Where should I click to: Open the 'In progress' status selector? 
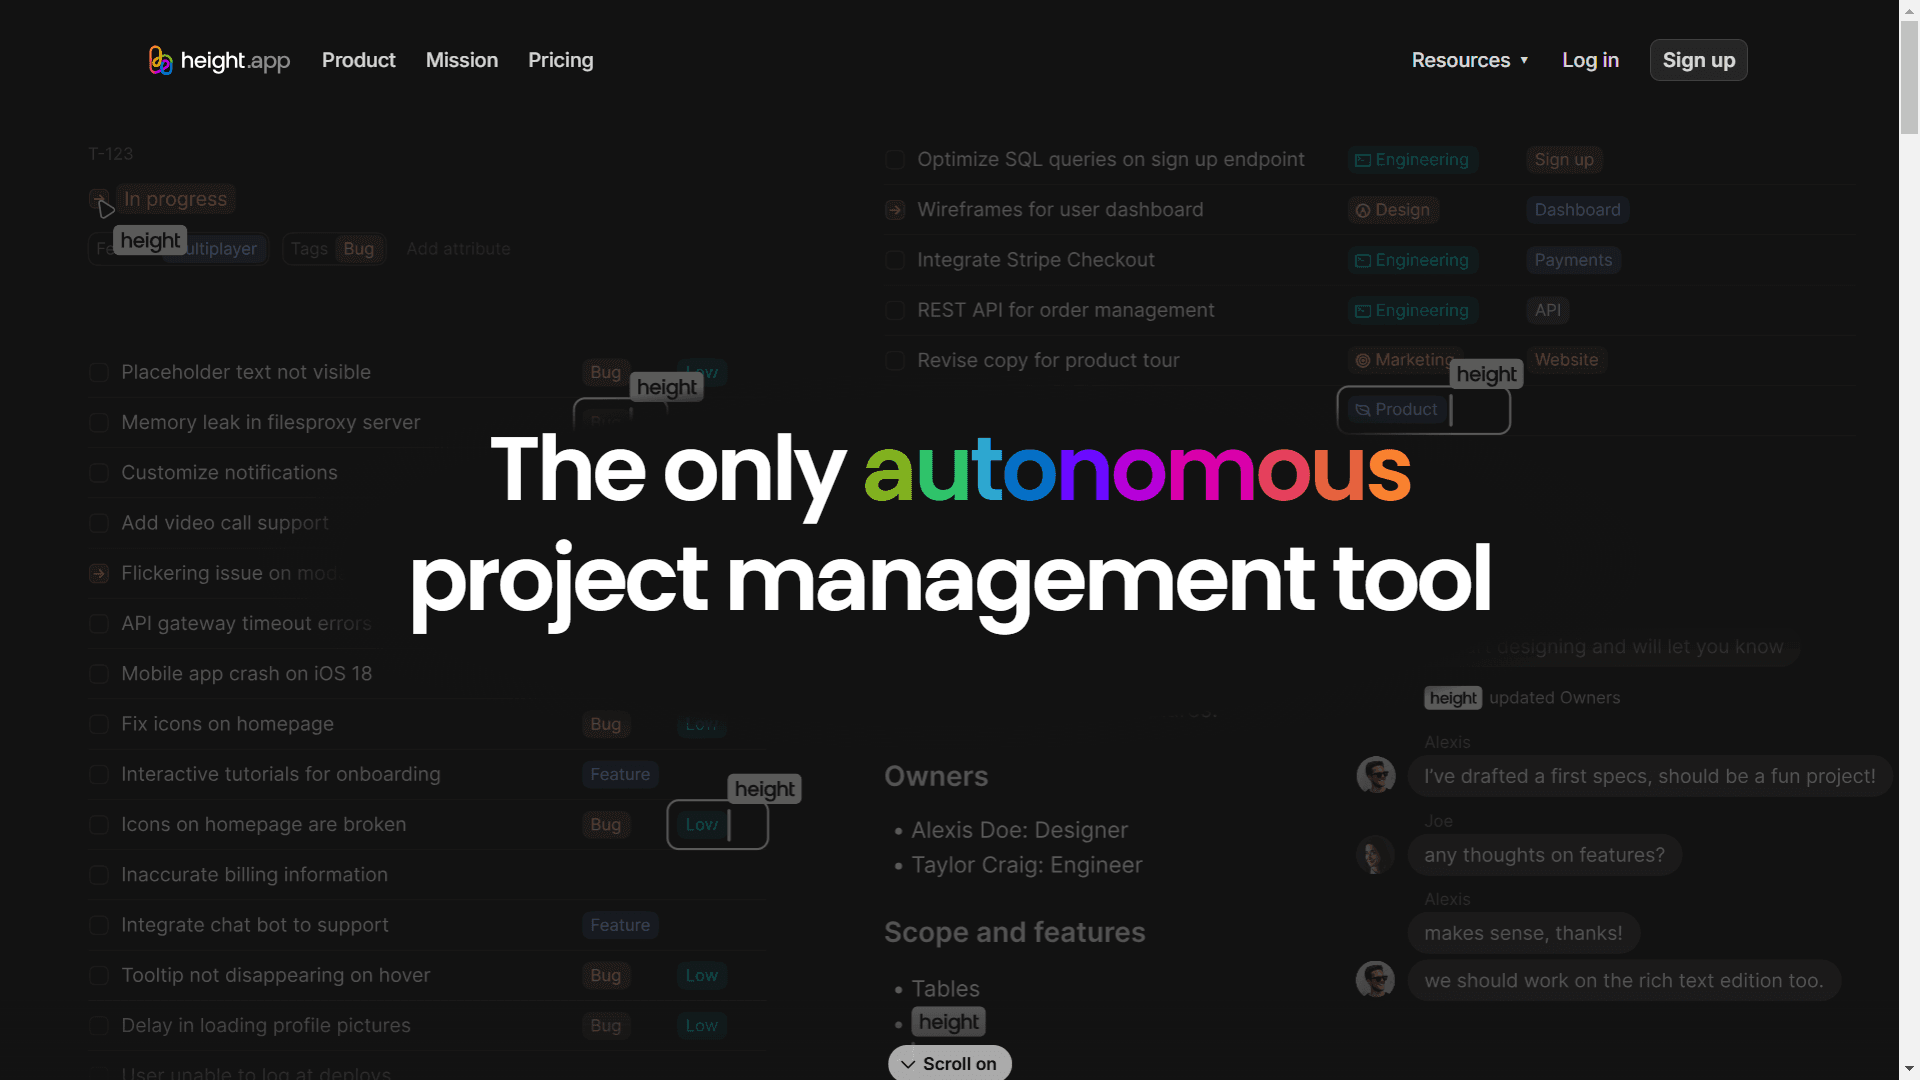pos(175,199)
